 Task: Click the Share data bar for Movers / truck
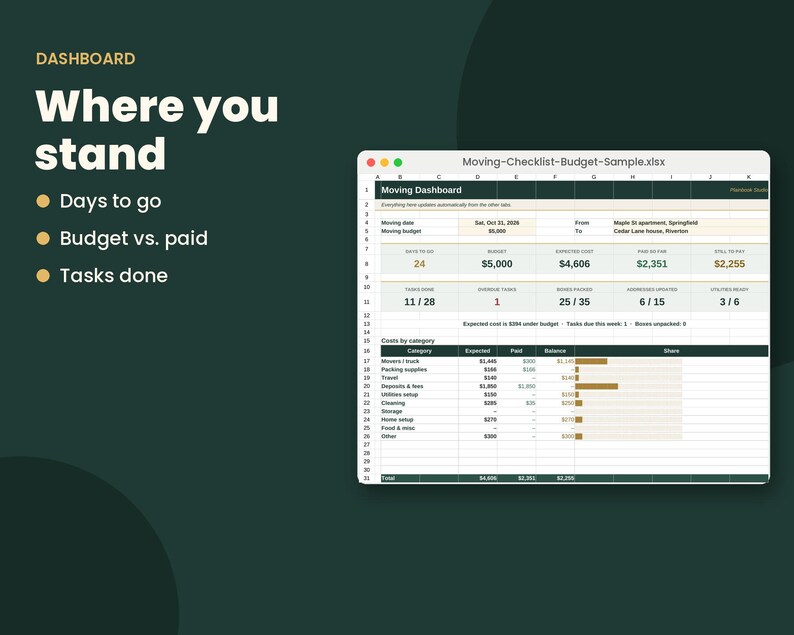(x=591, y=361)
